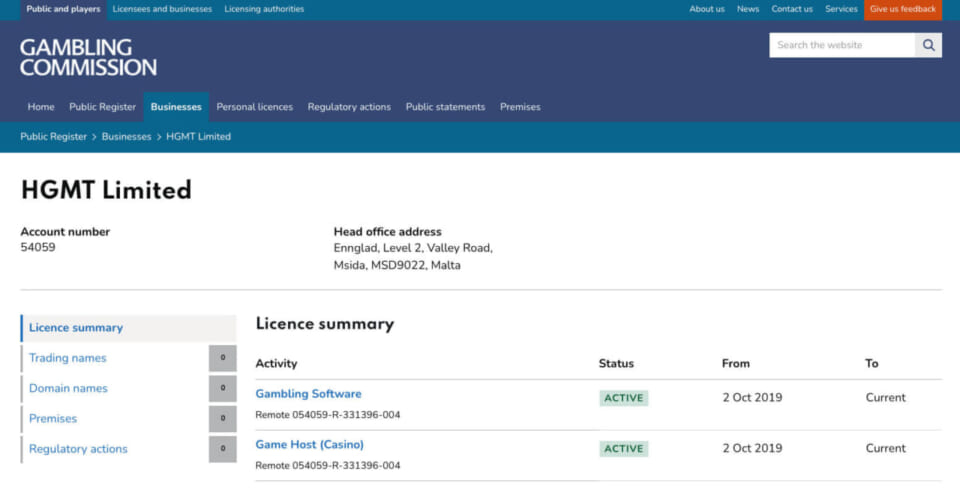Click address line Msida, MSD9022, Malta
The height and width of the screenshot is (496, 960).
click(397, 265)
